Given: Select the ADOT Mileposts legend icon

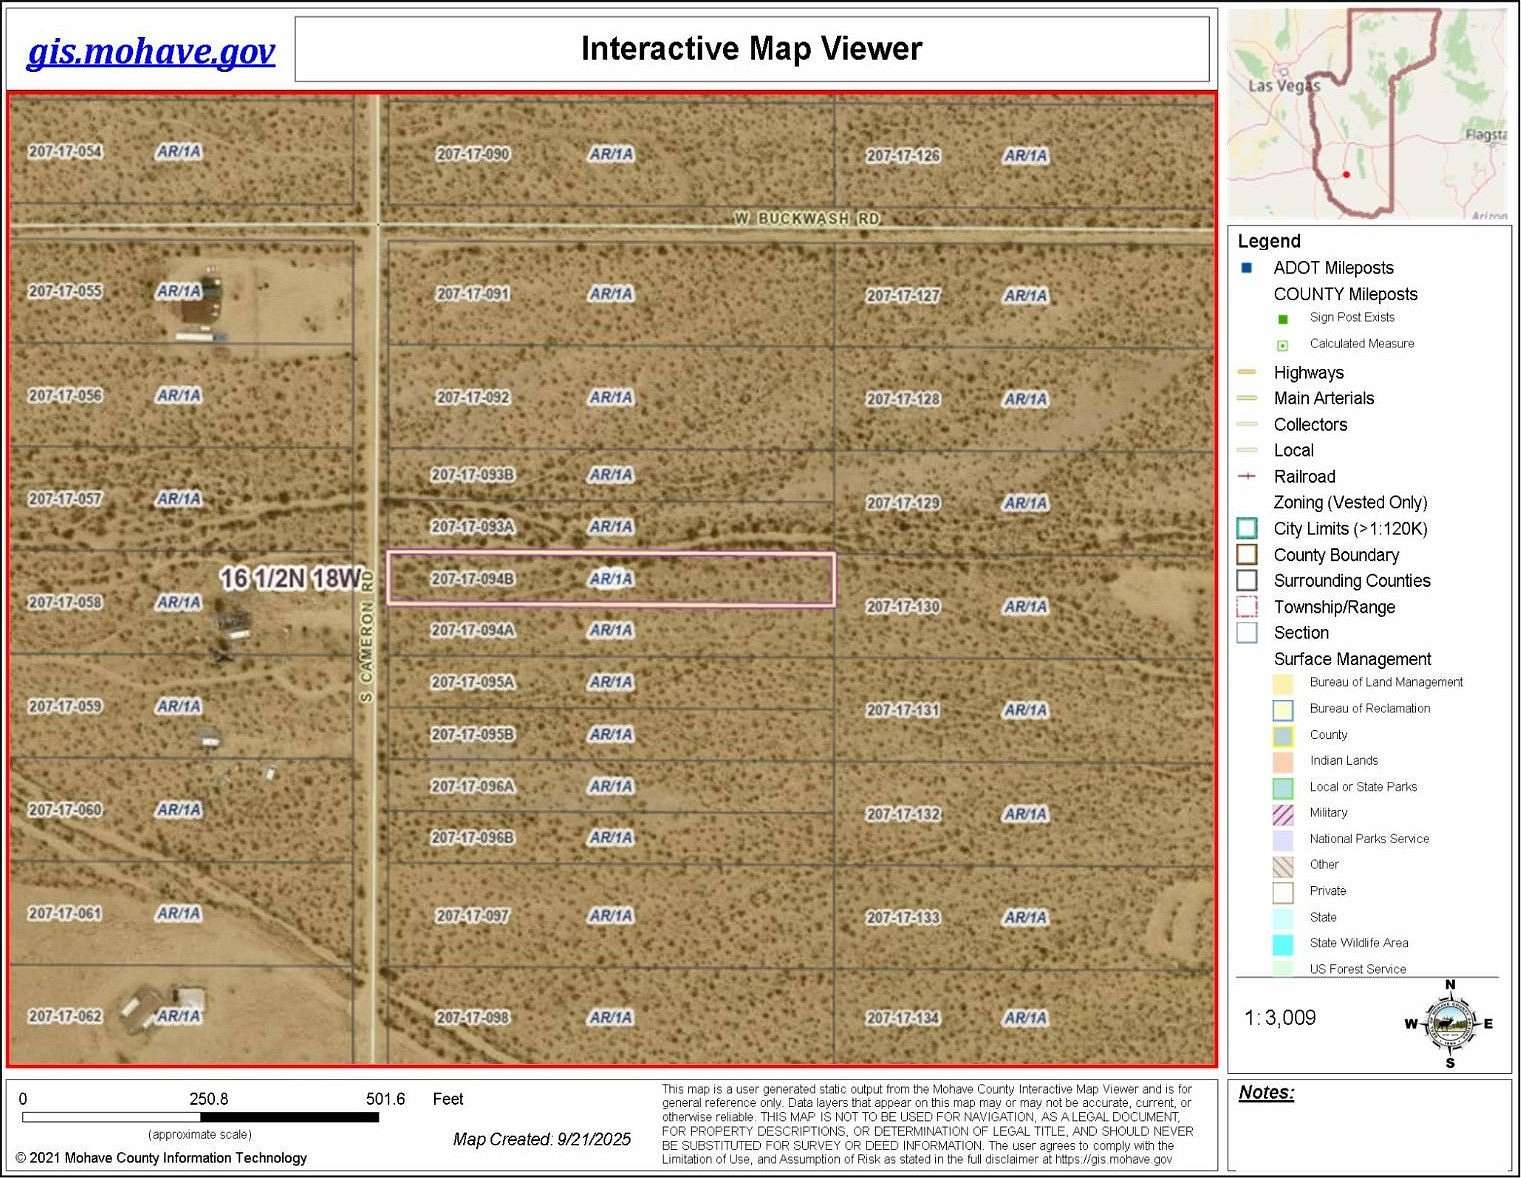Looking at the screenshot, I should pyautogui.click(x=1246, y=268).
